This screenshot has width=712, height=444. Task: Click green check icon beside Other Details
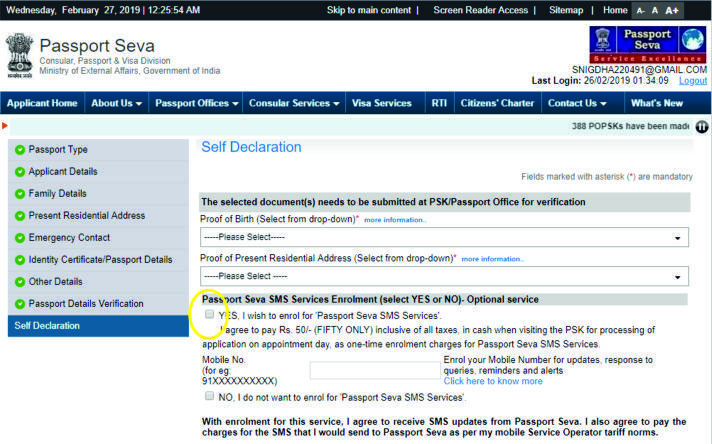20,282
